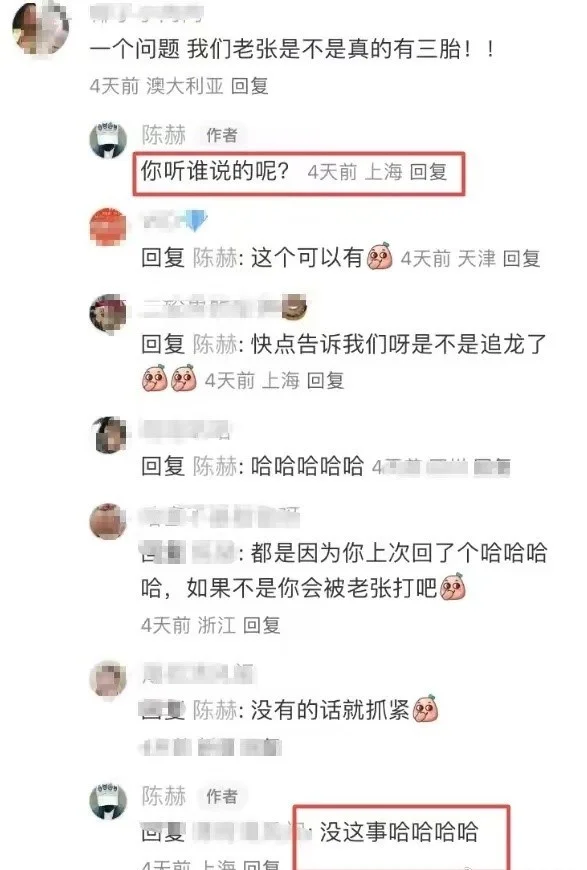Open the red avatar of the Tianjin commenter

tap(108, 226)
